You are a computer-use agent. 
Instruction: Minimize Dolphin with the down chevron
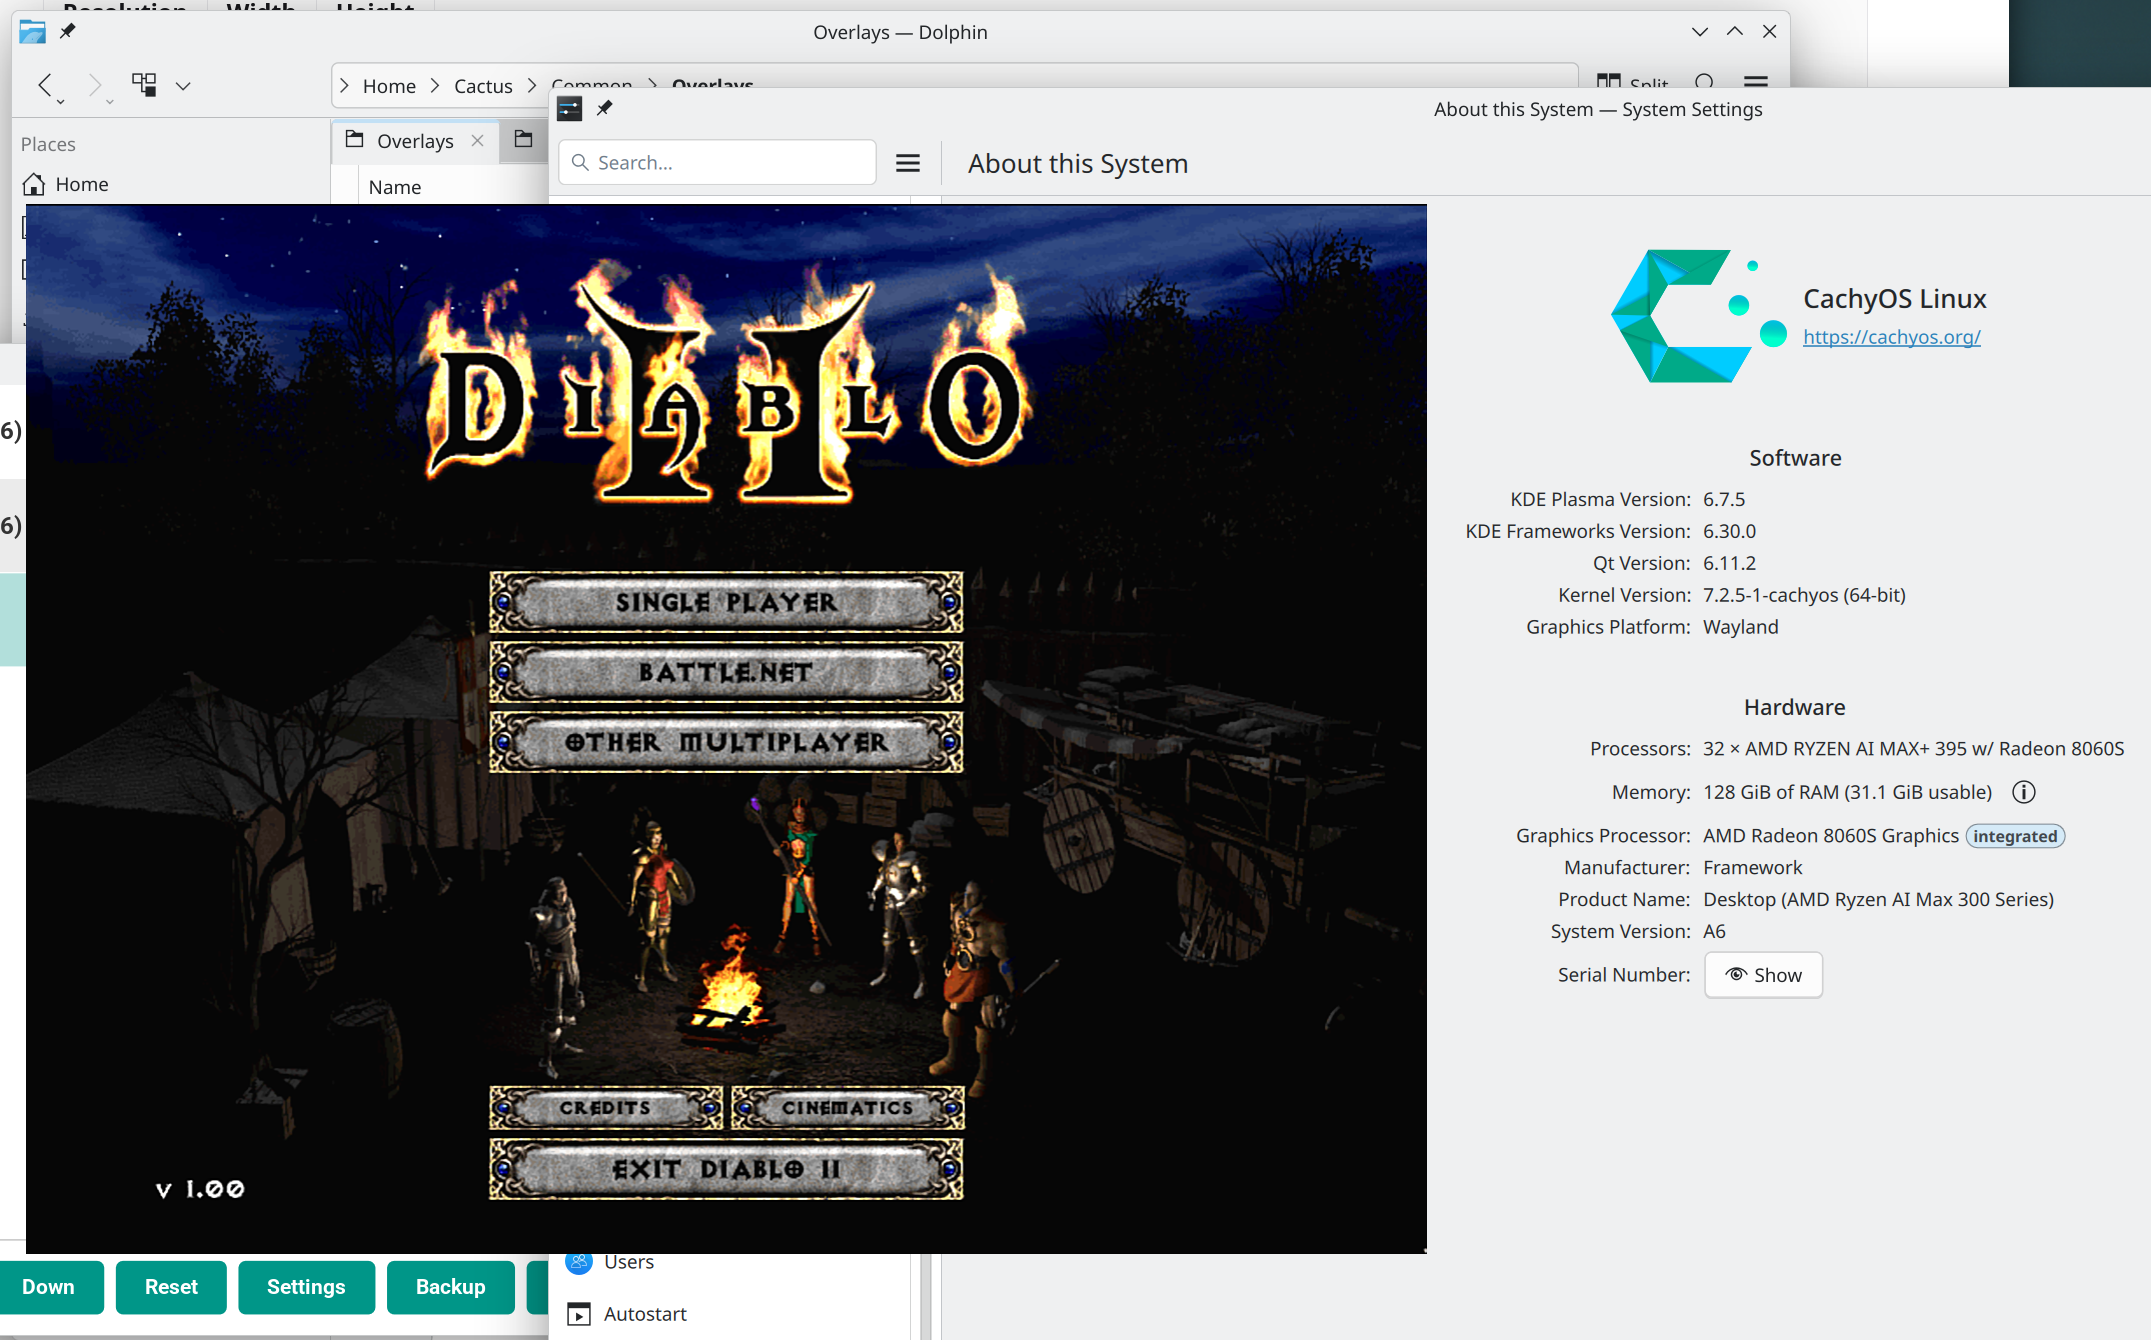click(1700, 32)
